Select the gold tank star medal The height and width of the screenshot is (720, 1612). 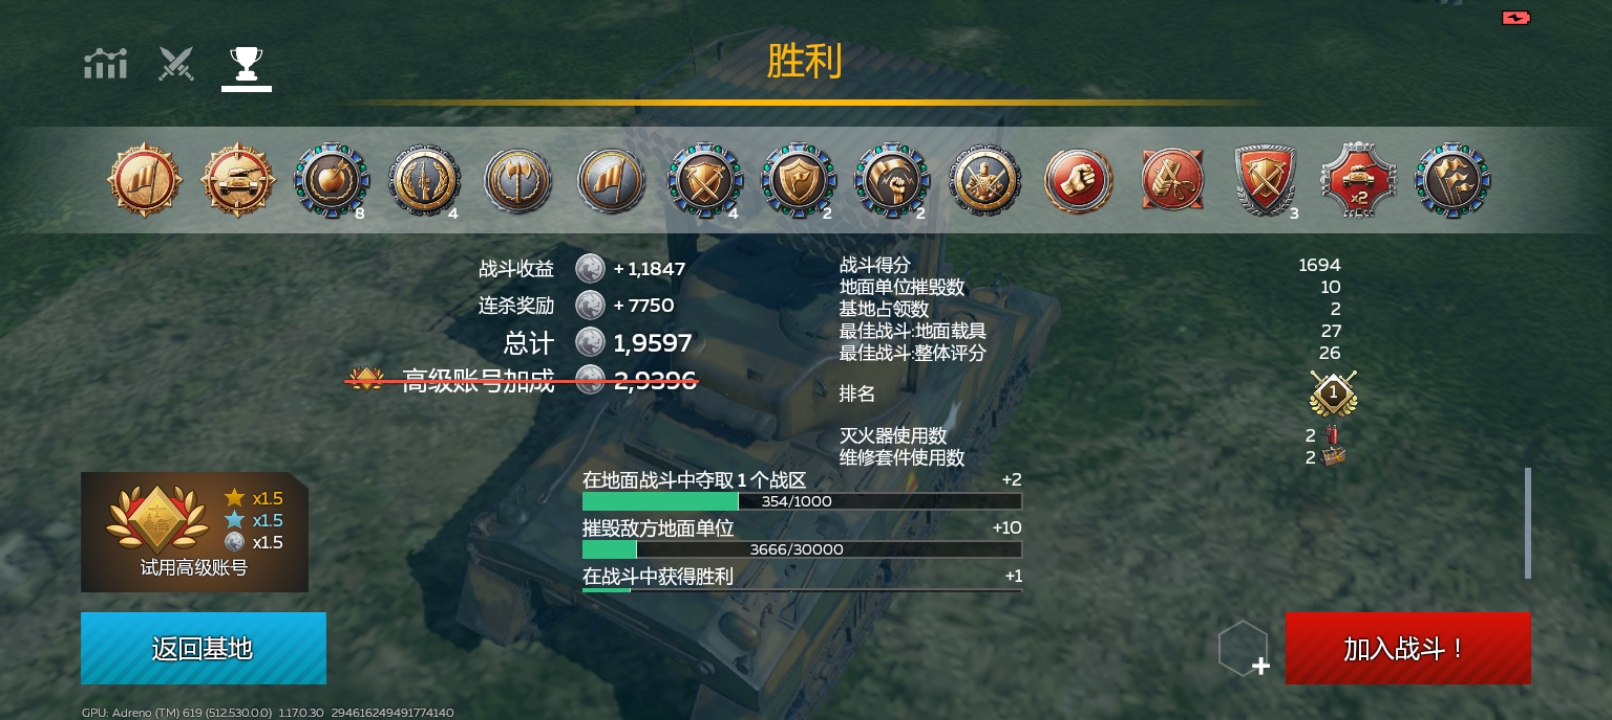(x=238, y=181)
